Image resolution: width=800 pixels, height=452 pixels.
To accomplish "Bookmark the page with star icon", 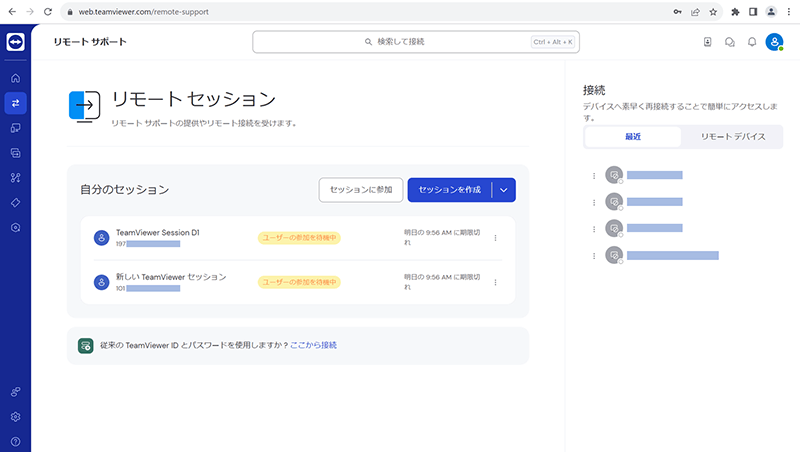I will 713,12.
